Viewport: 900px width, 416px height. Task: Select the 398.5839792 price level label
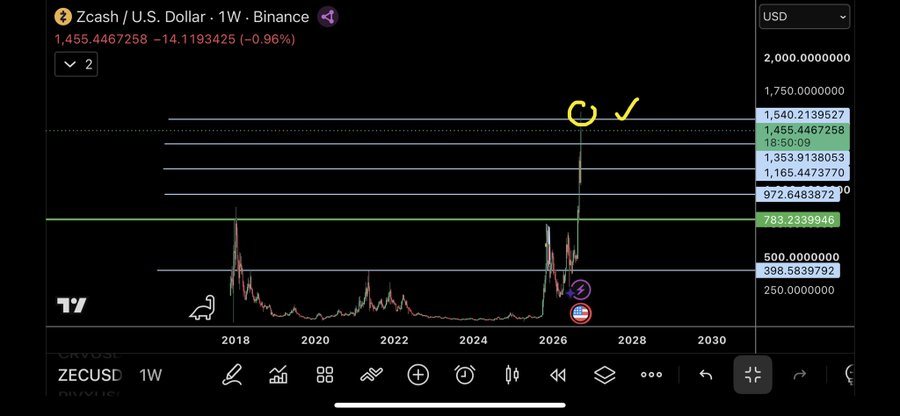coord(798,270)
